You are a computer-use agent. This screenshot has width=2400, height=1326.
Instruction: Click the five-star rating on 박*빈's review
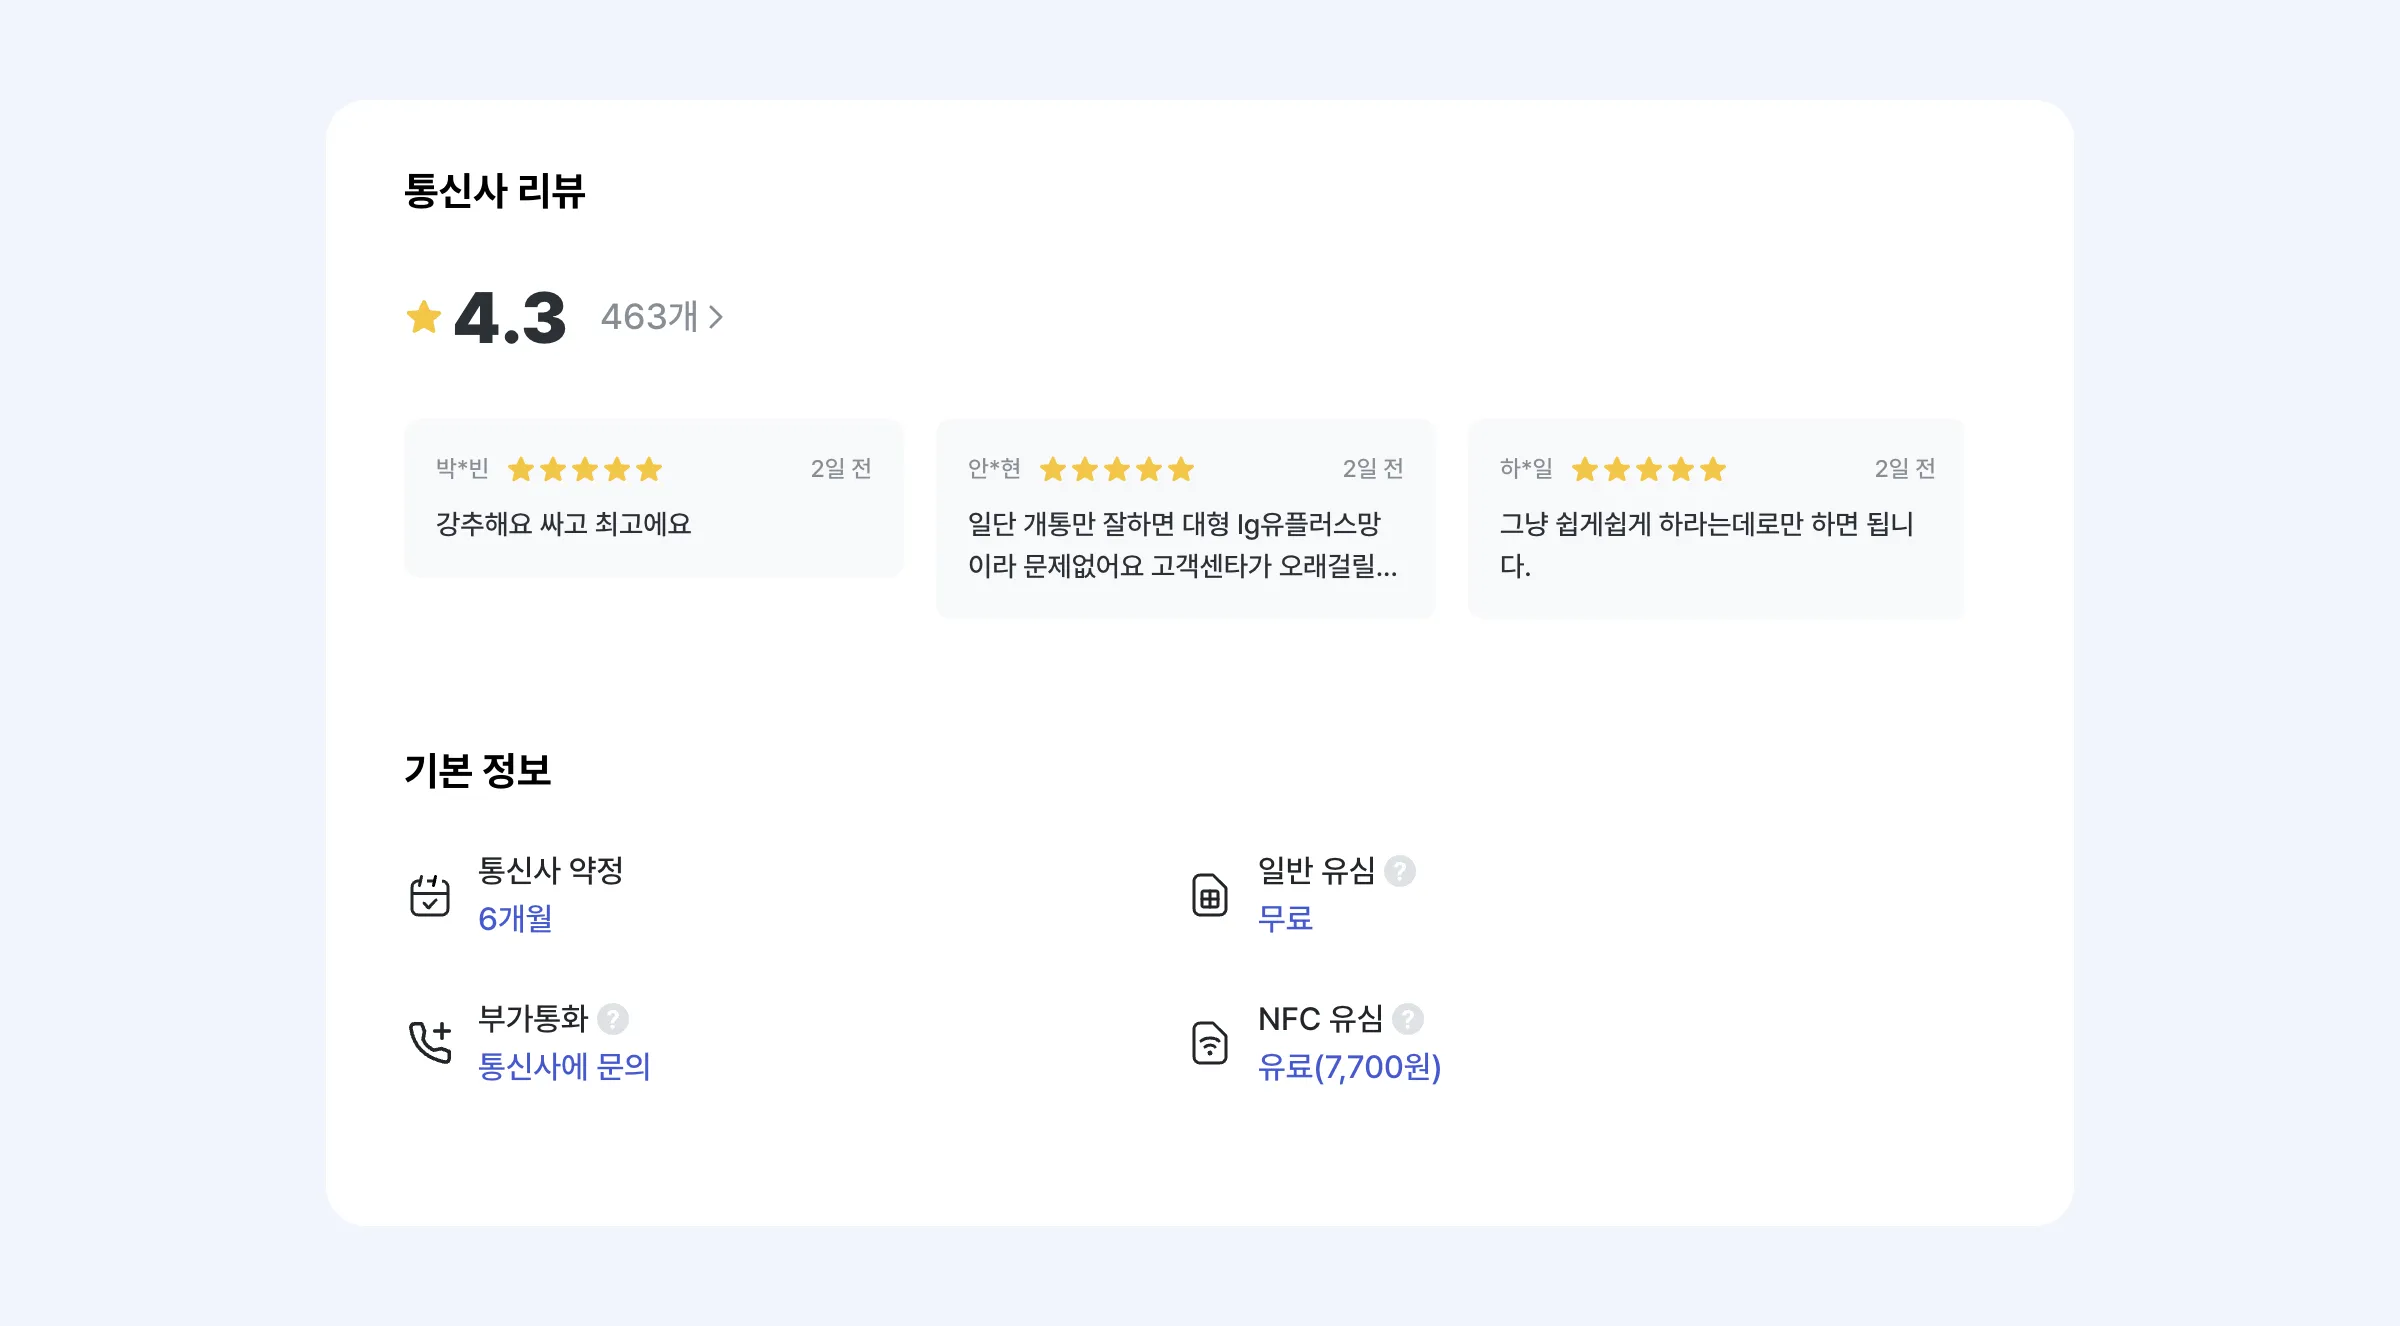coord(585,469)
